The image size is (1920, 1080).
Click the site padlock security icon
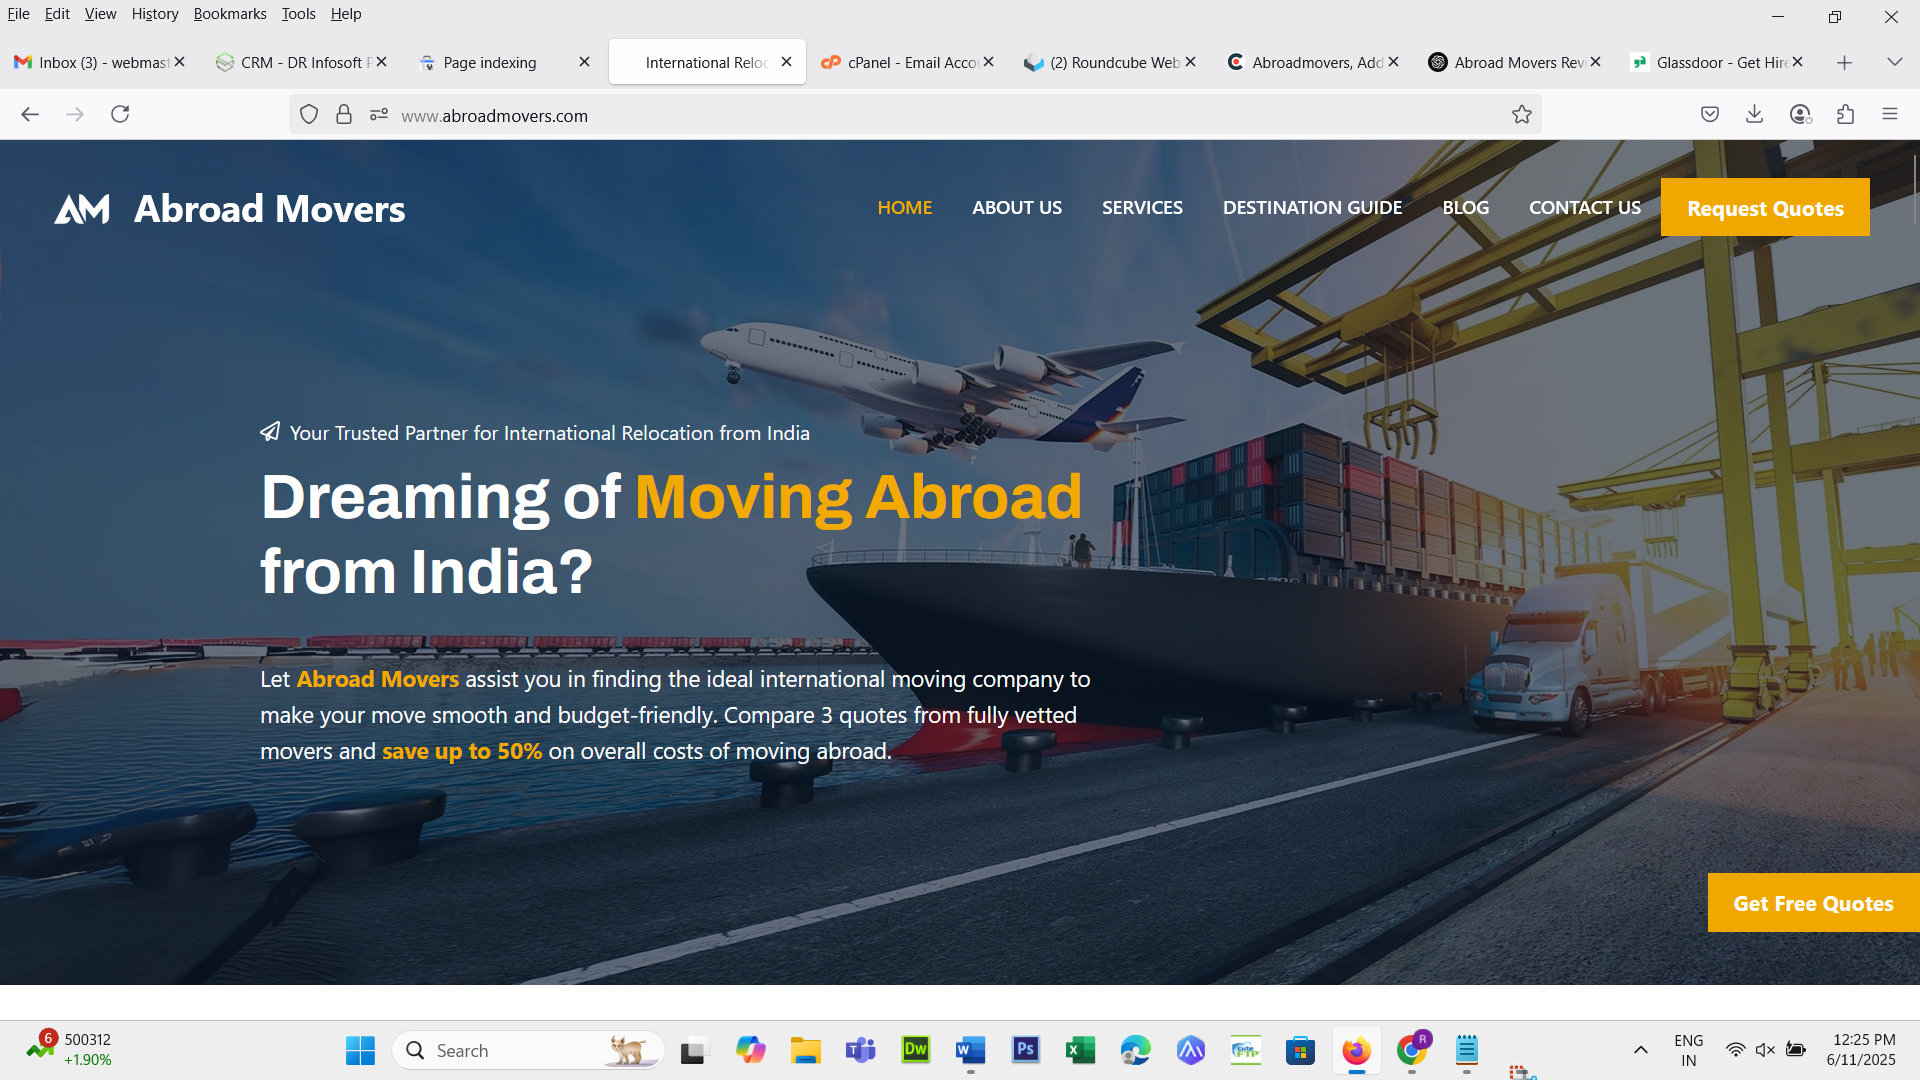pyautogui.click(x=344, y=115)
